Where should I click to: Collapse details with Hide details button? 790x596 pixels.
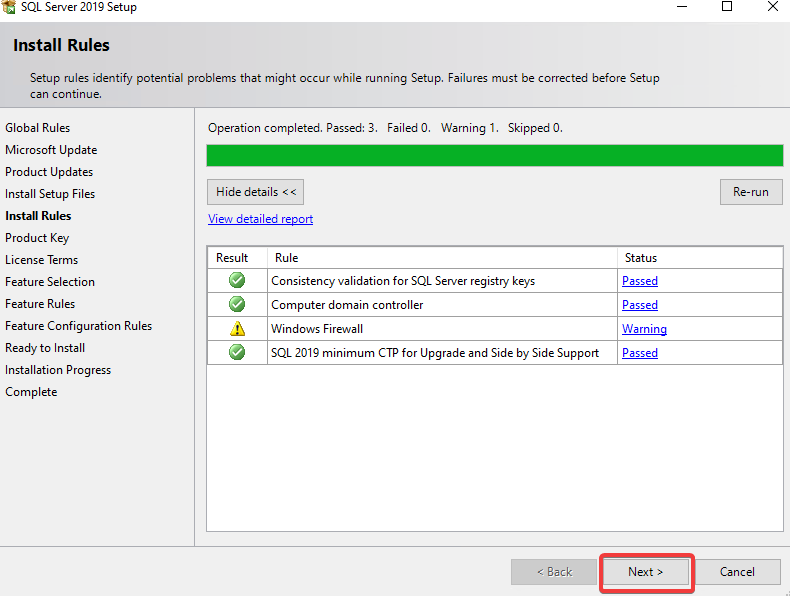click(x=255, y=192)
